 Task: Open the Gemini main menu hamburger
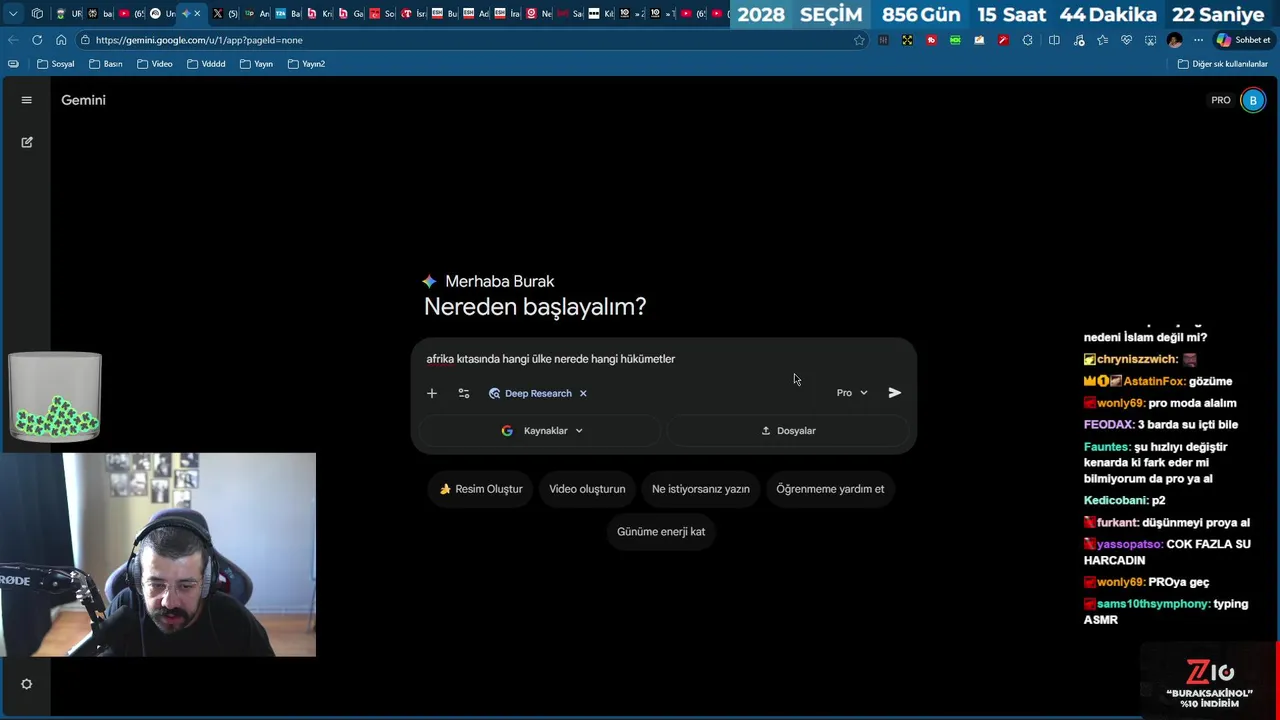click(27, 100)
